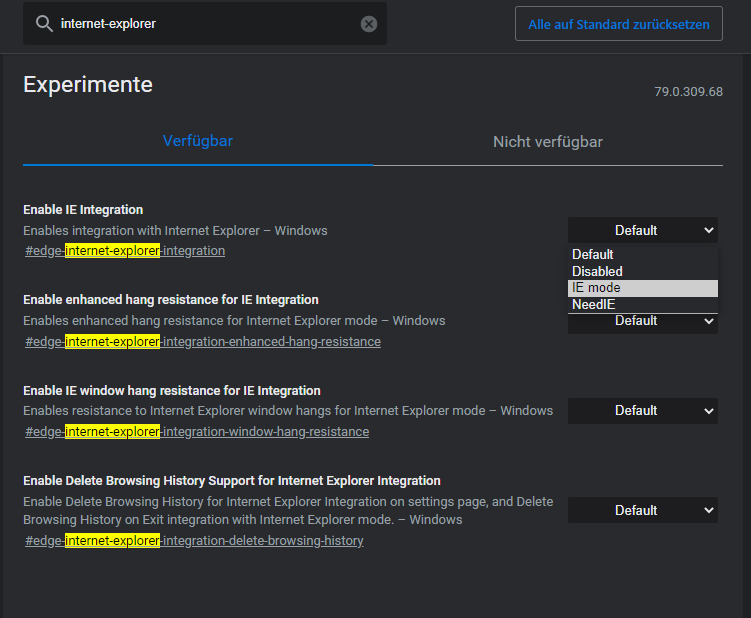Select IE mode in the dropdown list

(596, 288)
